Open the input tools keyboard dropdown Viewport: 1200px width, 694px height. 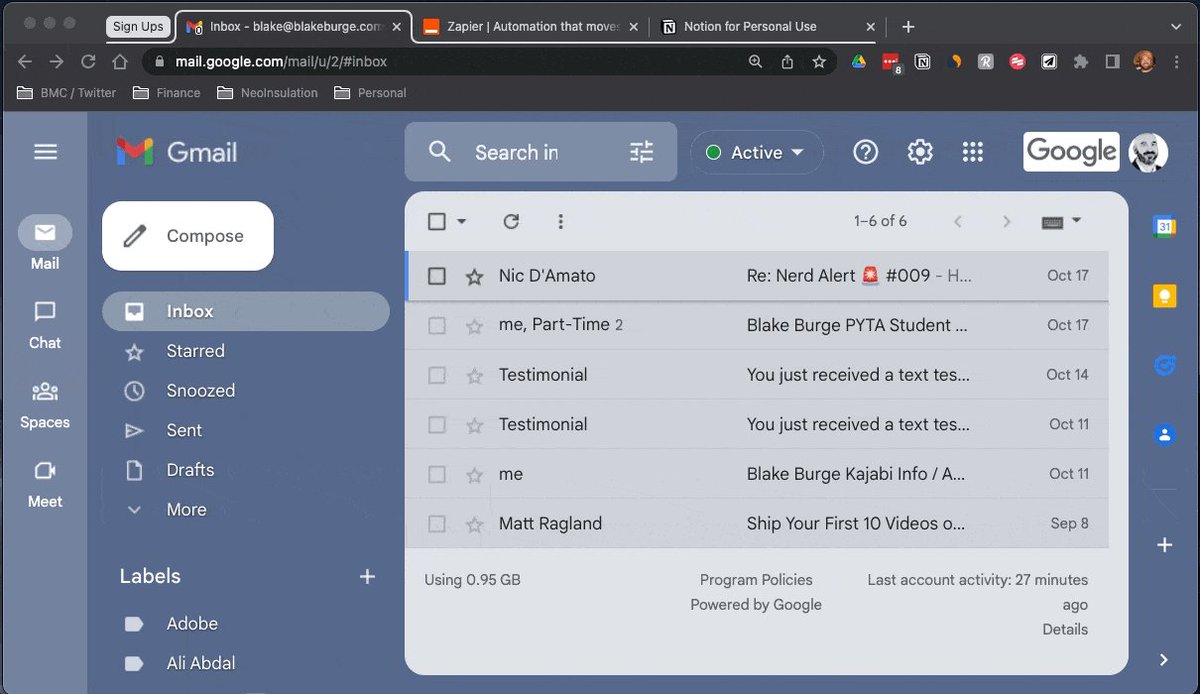[1062, 221]
